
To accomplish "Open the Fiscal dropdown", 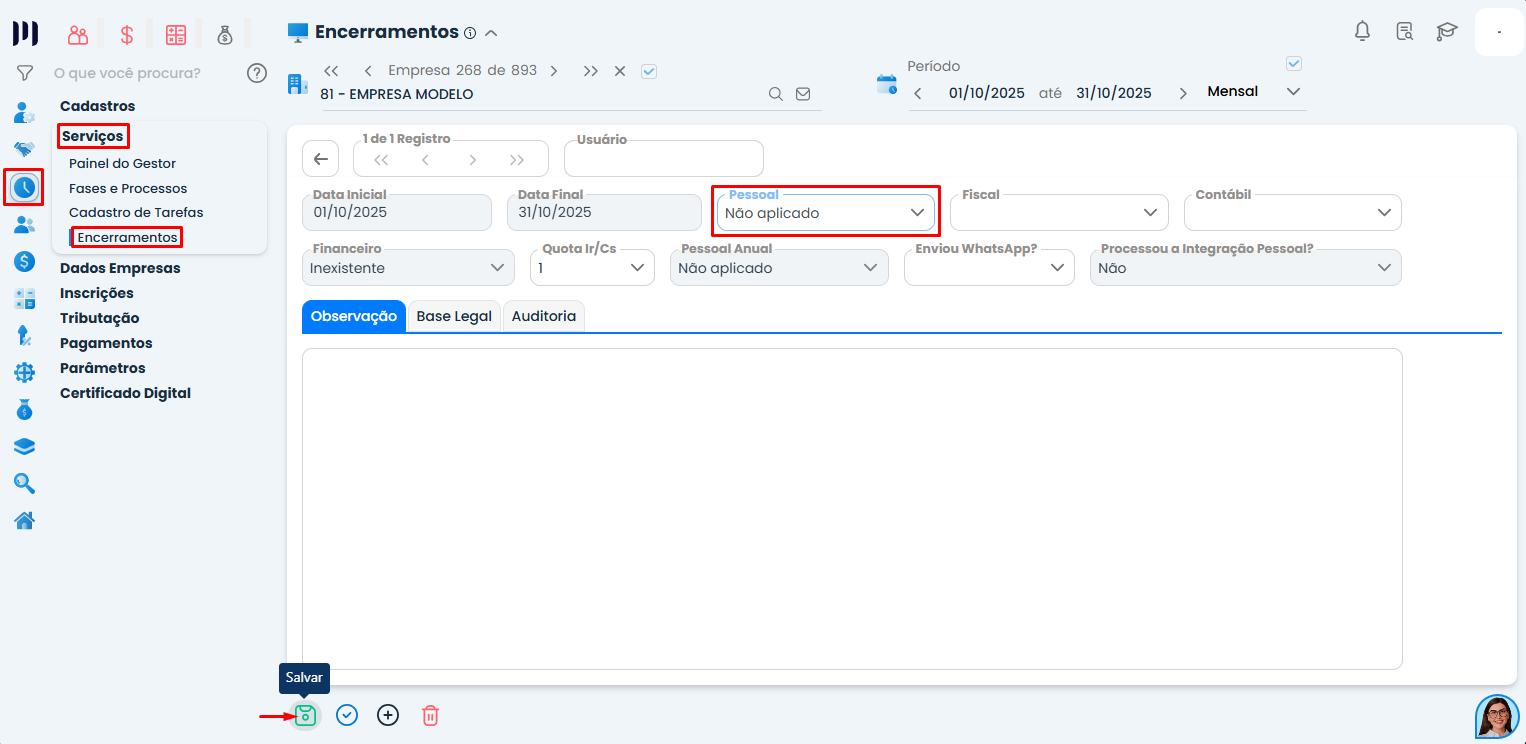I will click(x=1059, y=213).
